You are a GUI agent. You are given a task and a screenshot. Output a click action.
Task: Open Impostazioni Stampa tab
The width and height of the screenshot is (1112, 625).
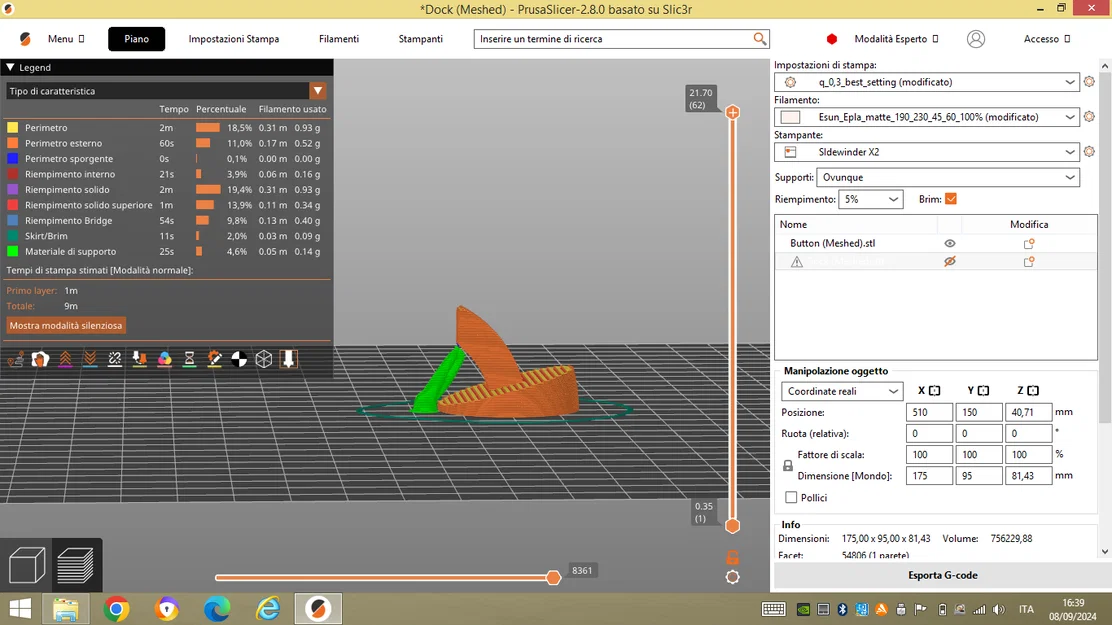233,39
